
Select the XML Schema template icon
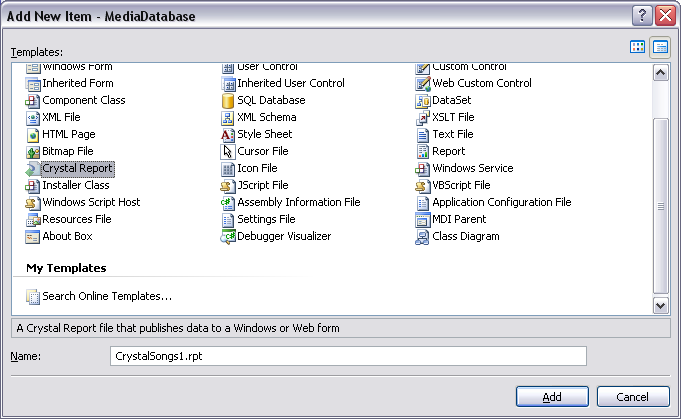pyautogui.click(x=228, y=118)
